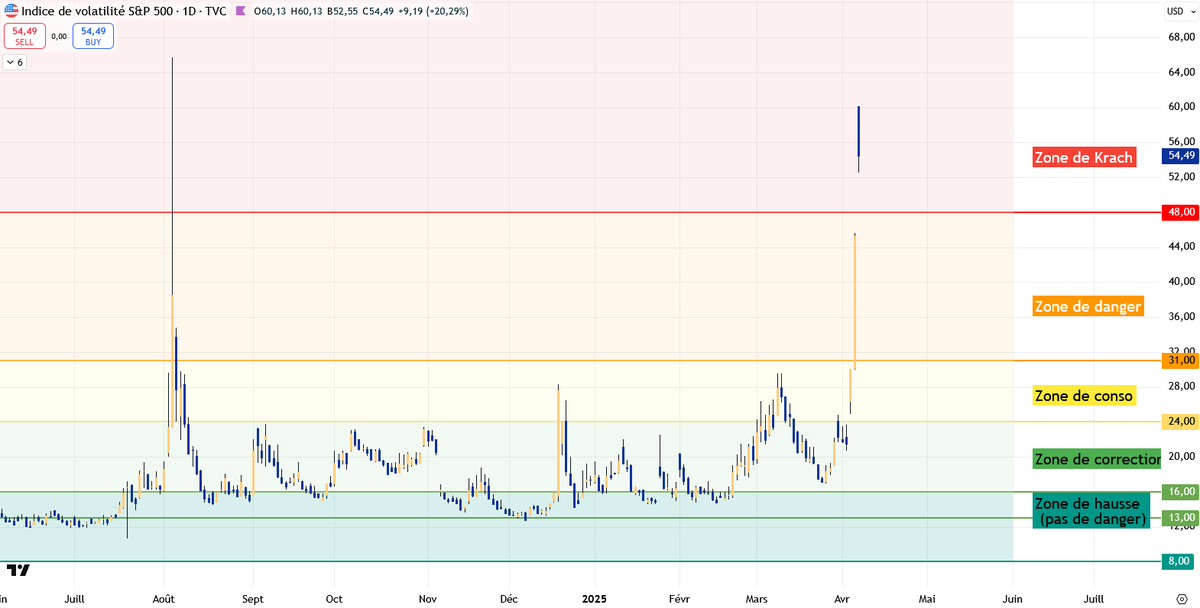1200x608 pixels.
Task: Click the 28,00 price axis label
Action: [x=1181, y=386]
